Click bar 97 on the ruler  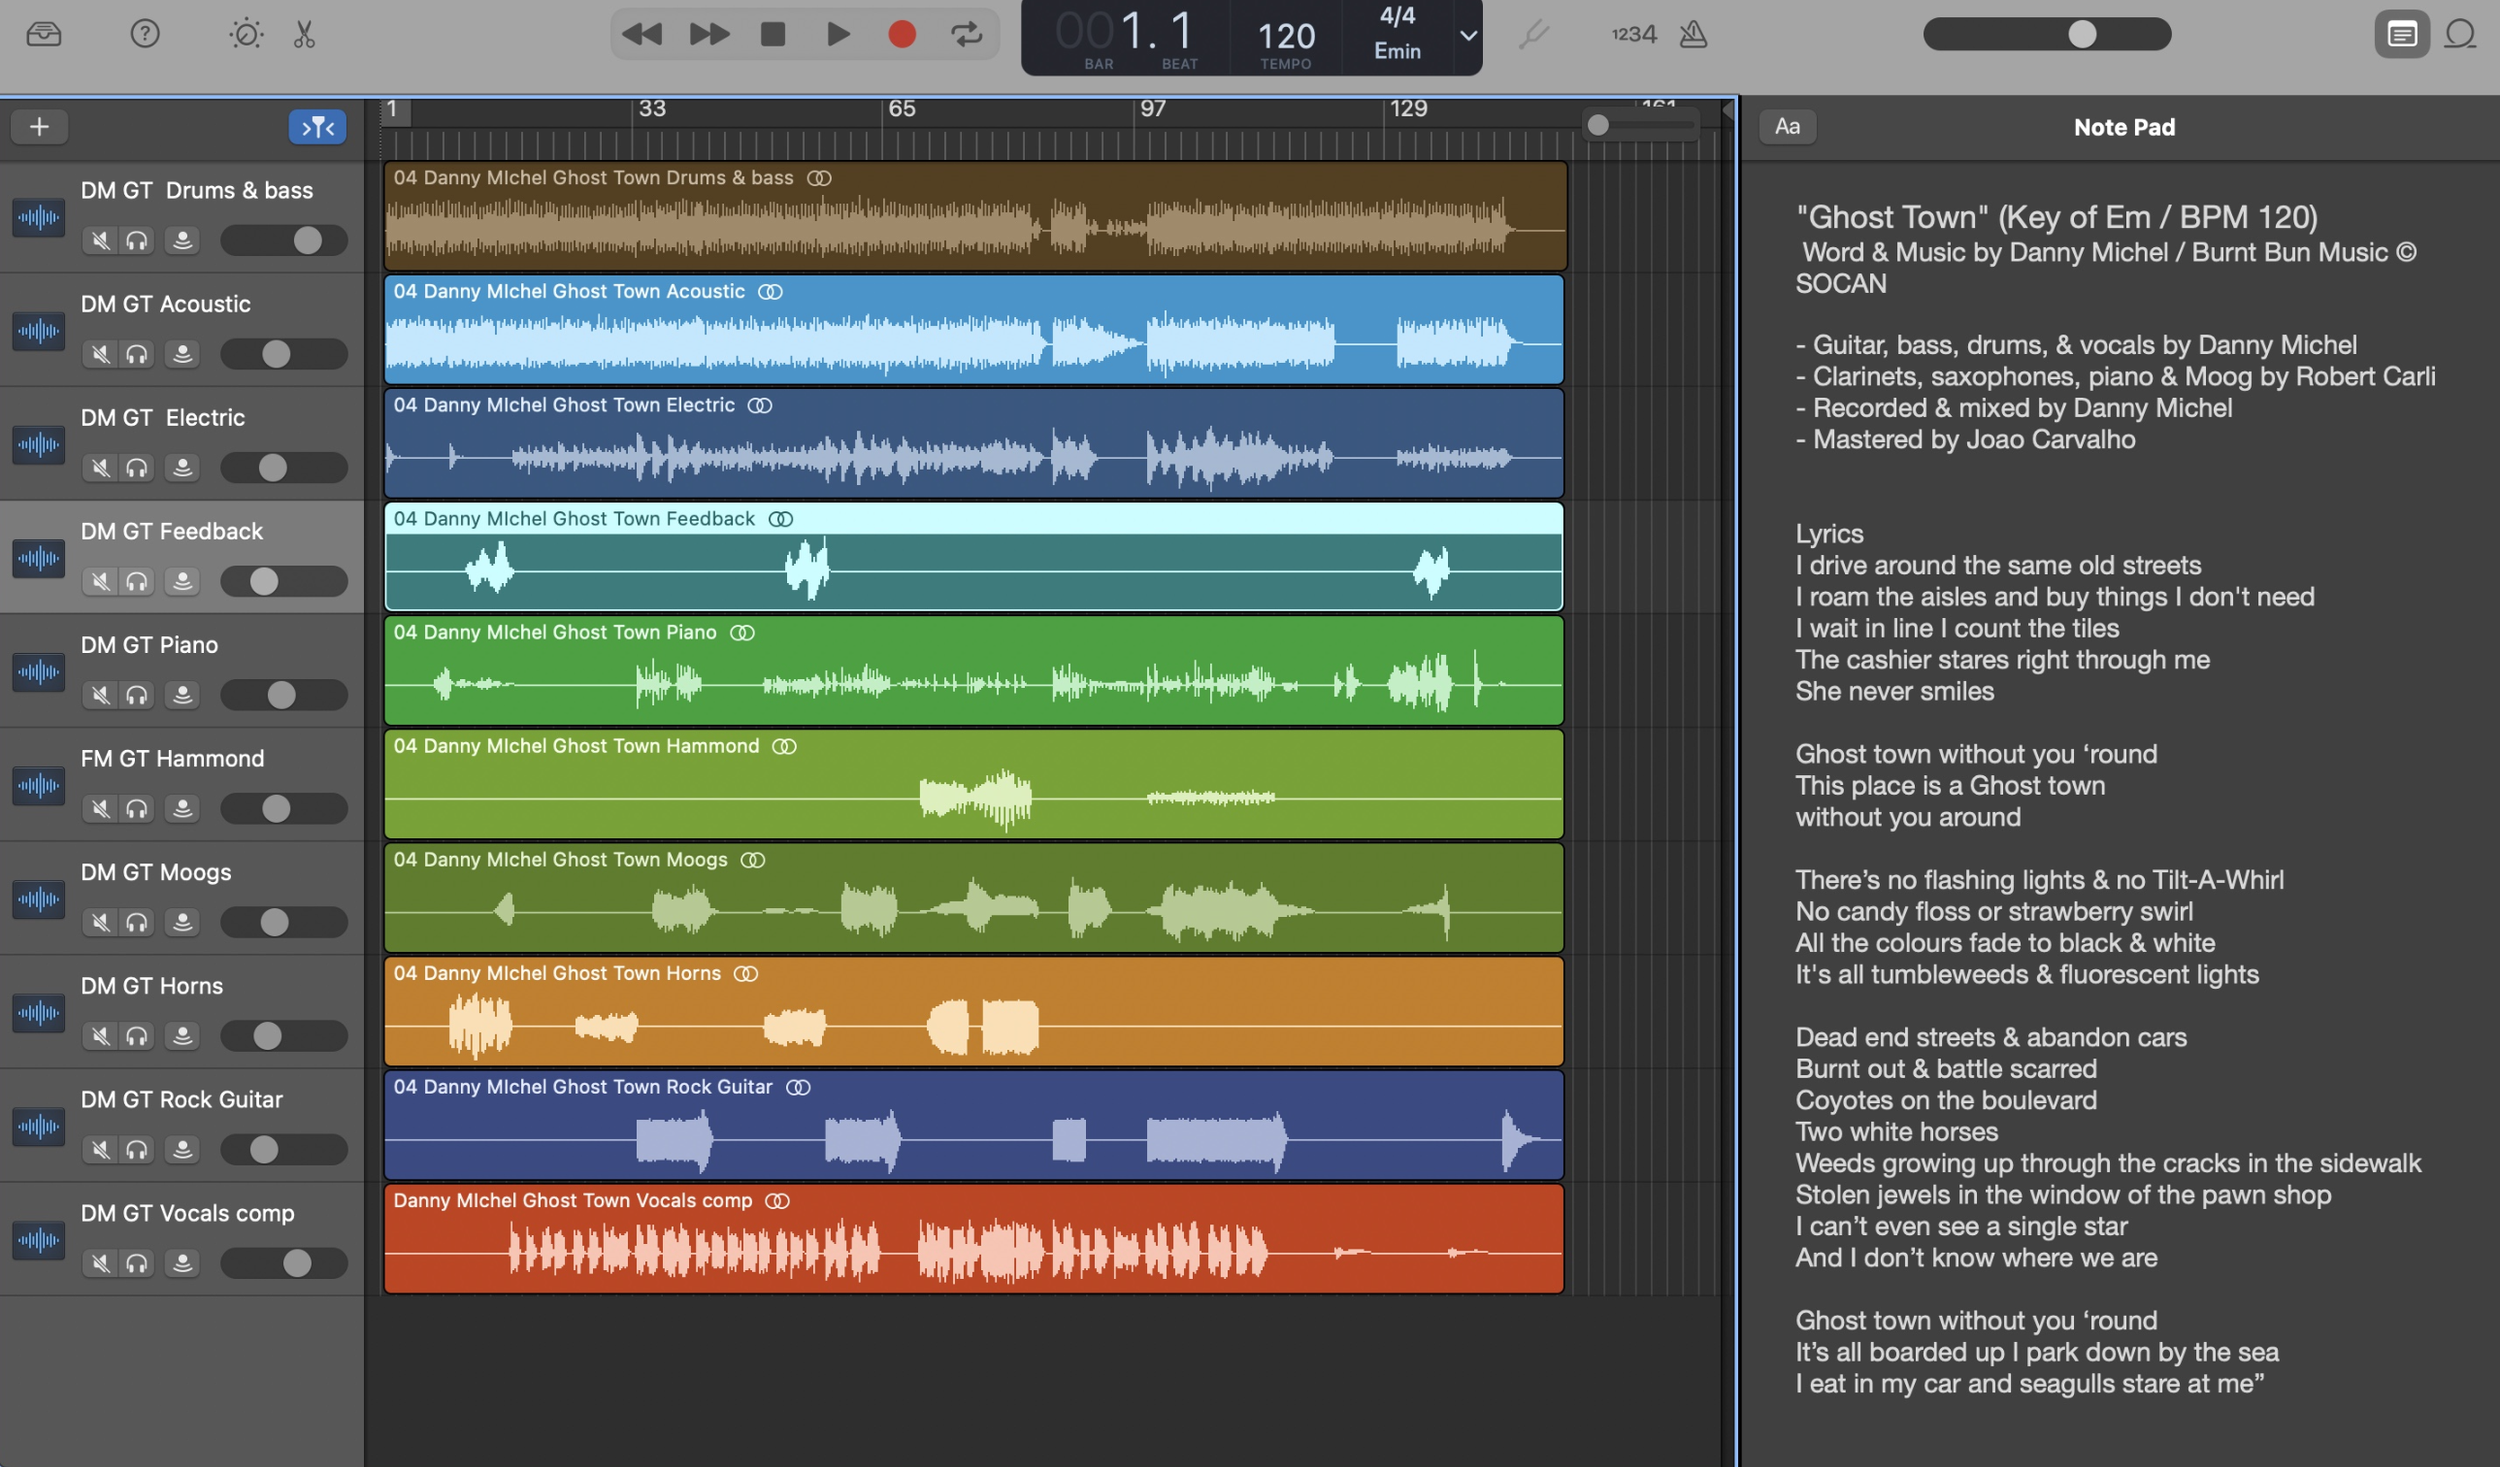point(1152,108)
